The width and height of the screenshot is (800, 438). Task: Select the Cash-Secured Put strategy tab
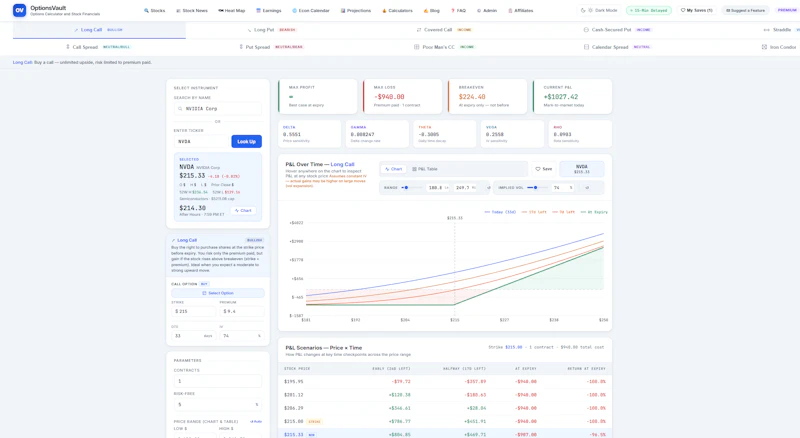pyautogui.click(x=617, y=30)
